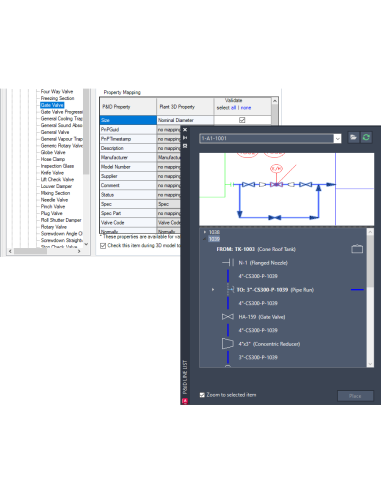Select Lift Check Valve tree entry
This screenshot has width=381, height=492.
coord(57,179)
